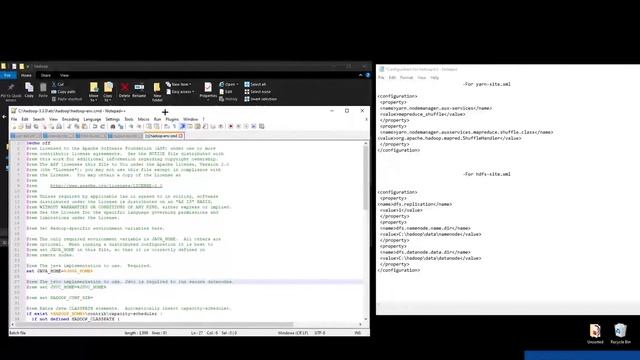Click the Save Recorded Macro toolbar icon
The image size is (640, 360).
tap(262, 127)
